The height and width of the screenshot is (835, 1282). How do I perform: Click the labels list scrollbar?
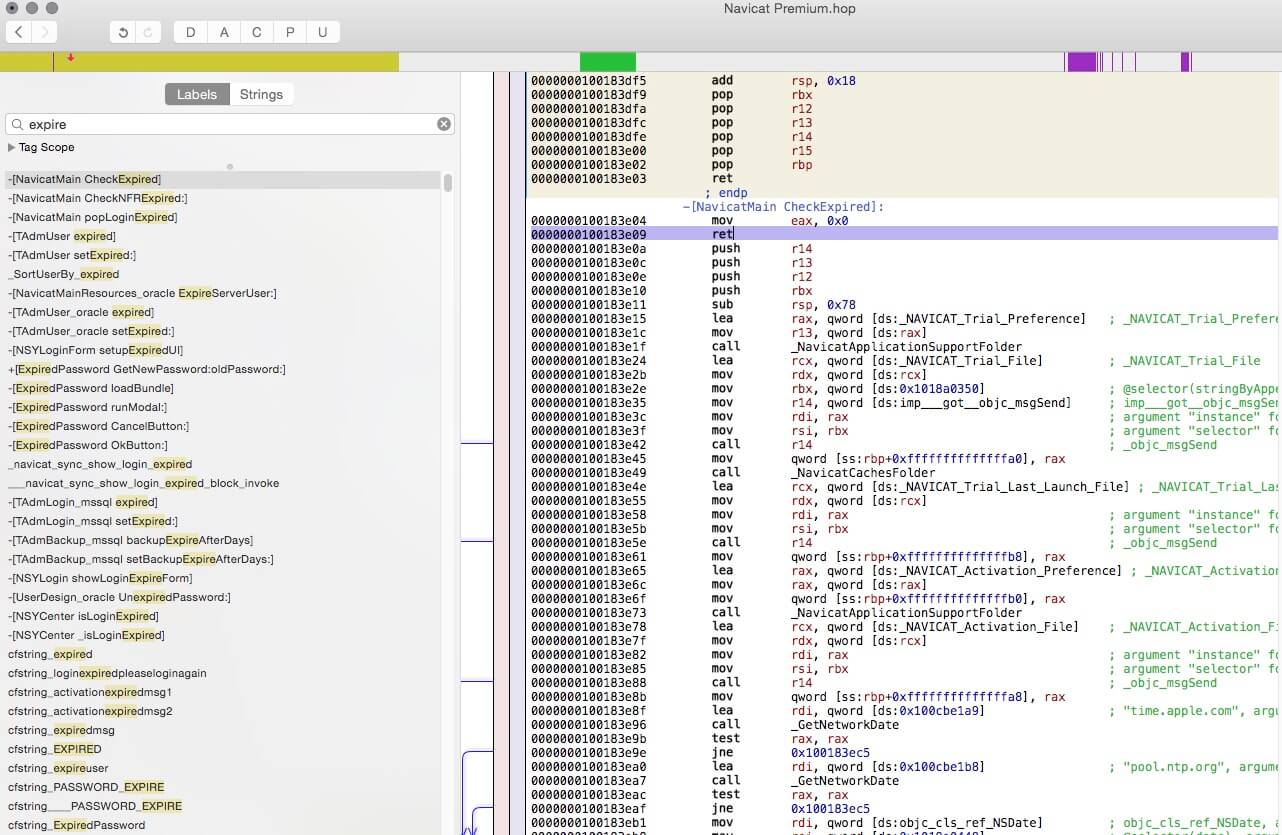click(448, 183)
